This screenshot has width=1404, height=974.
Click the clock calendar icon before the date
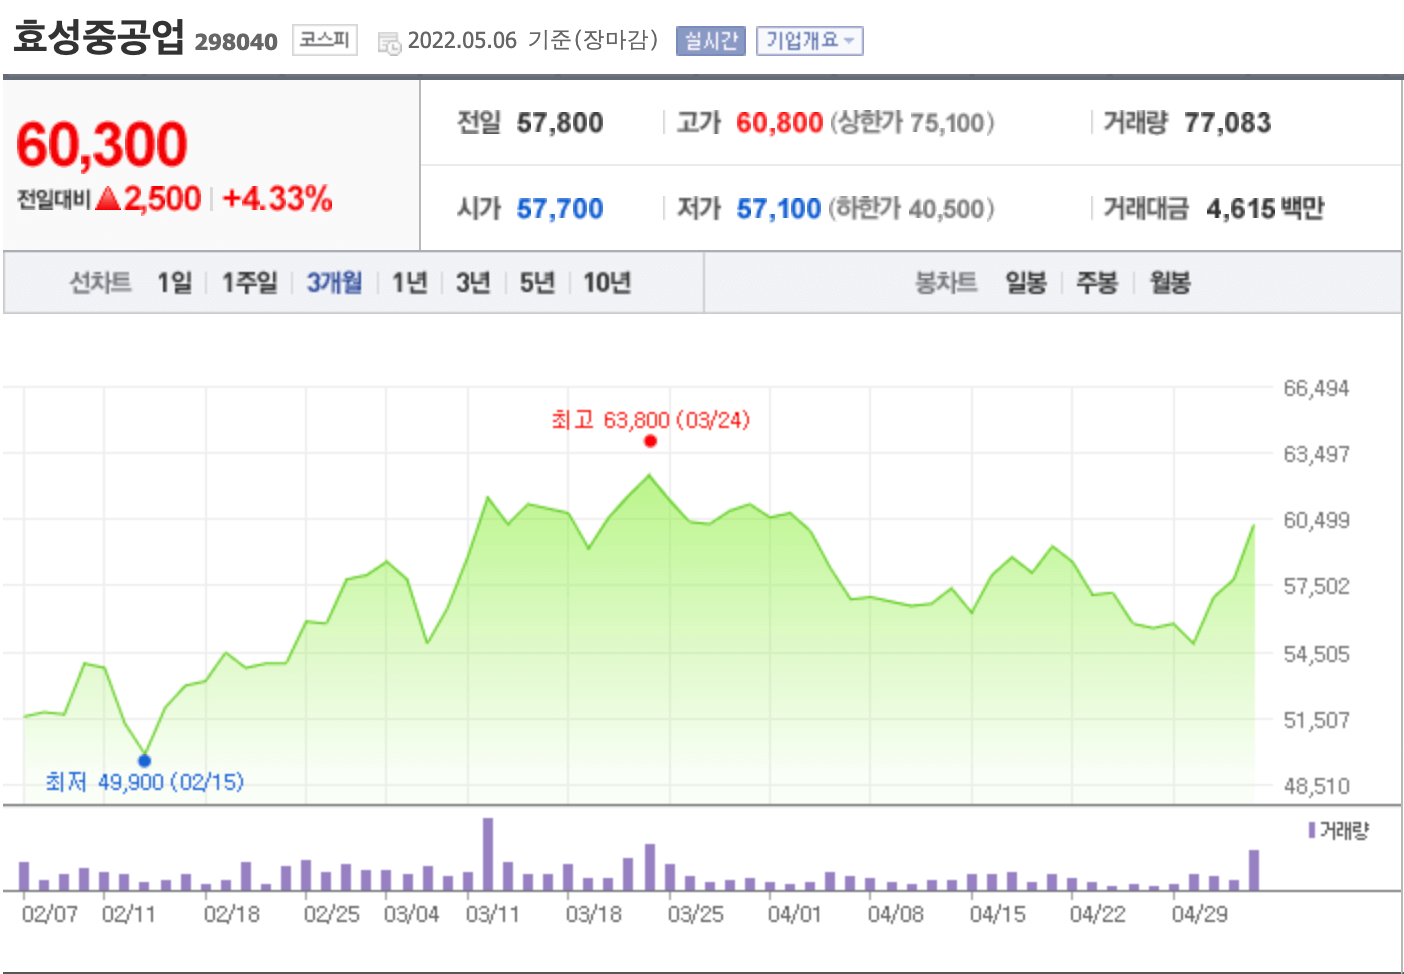tap(389, 43)
